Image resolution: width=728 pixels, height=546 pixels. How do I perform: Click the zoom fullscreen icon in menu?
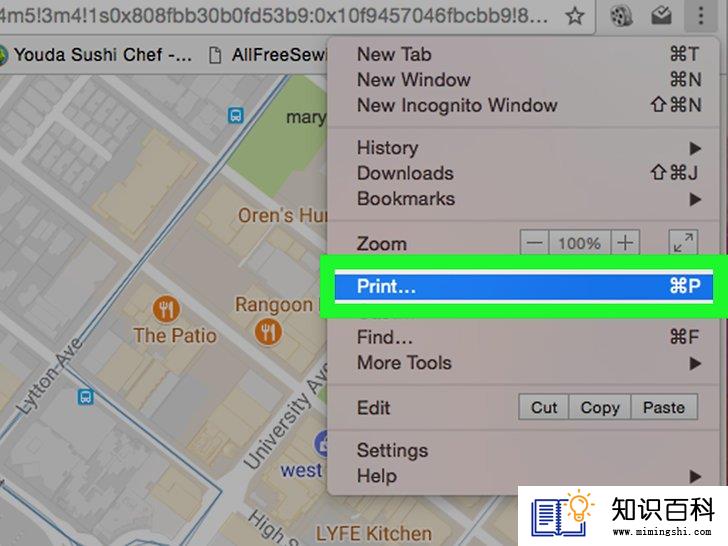click(683, 242)
